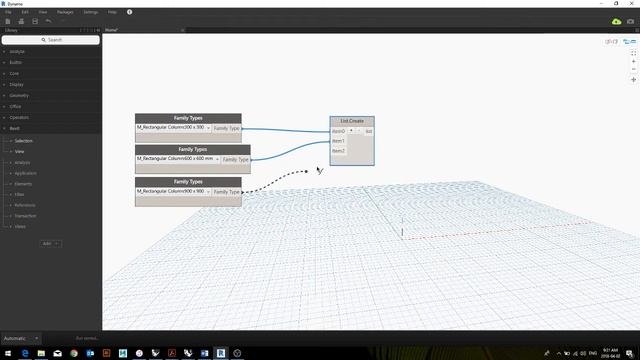
Task: Click the Open file toolbar icon
Action: coord(21,21)
